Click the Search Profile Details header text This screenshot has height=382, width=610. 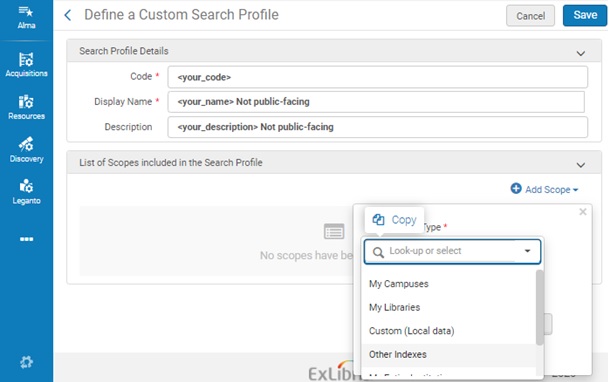[124, 51]
